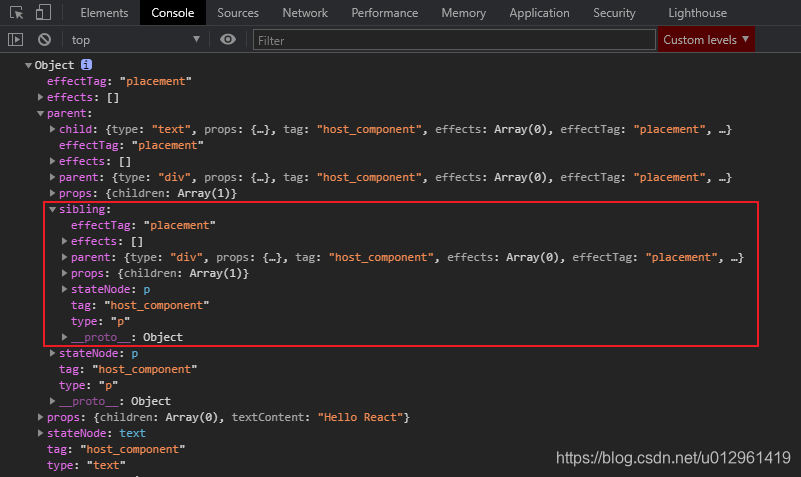Open the Sources tab

point(238,13)
